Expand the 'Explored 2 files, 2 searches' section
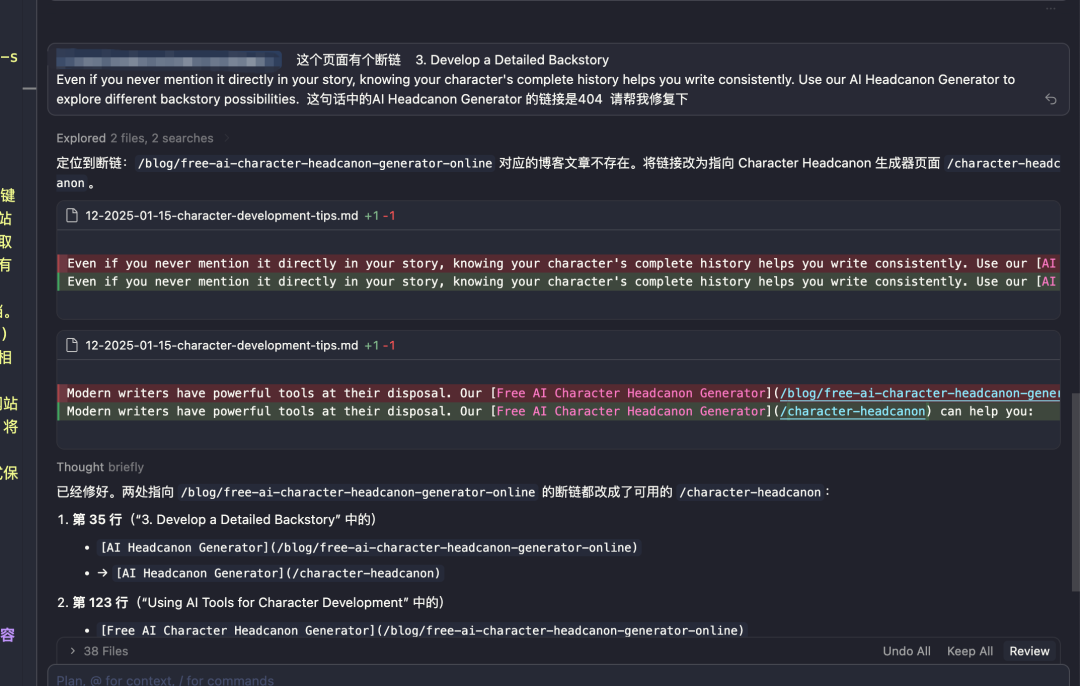 tap(135, 138)
